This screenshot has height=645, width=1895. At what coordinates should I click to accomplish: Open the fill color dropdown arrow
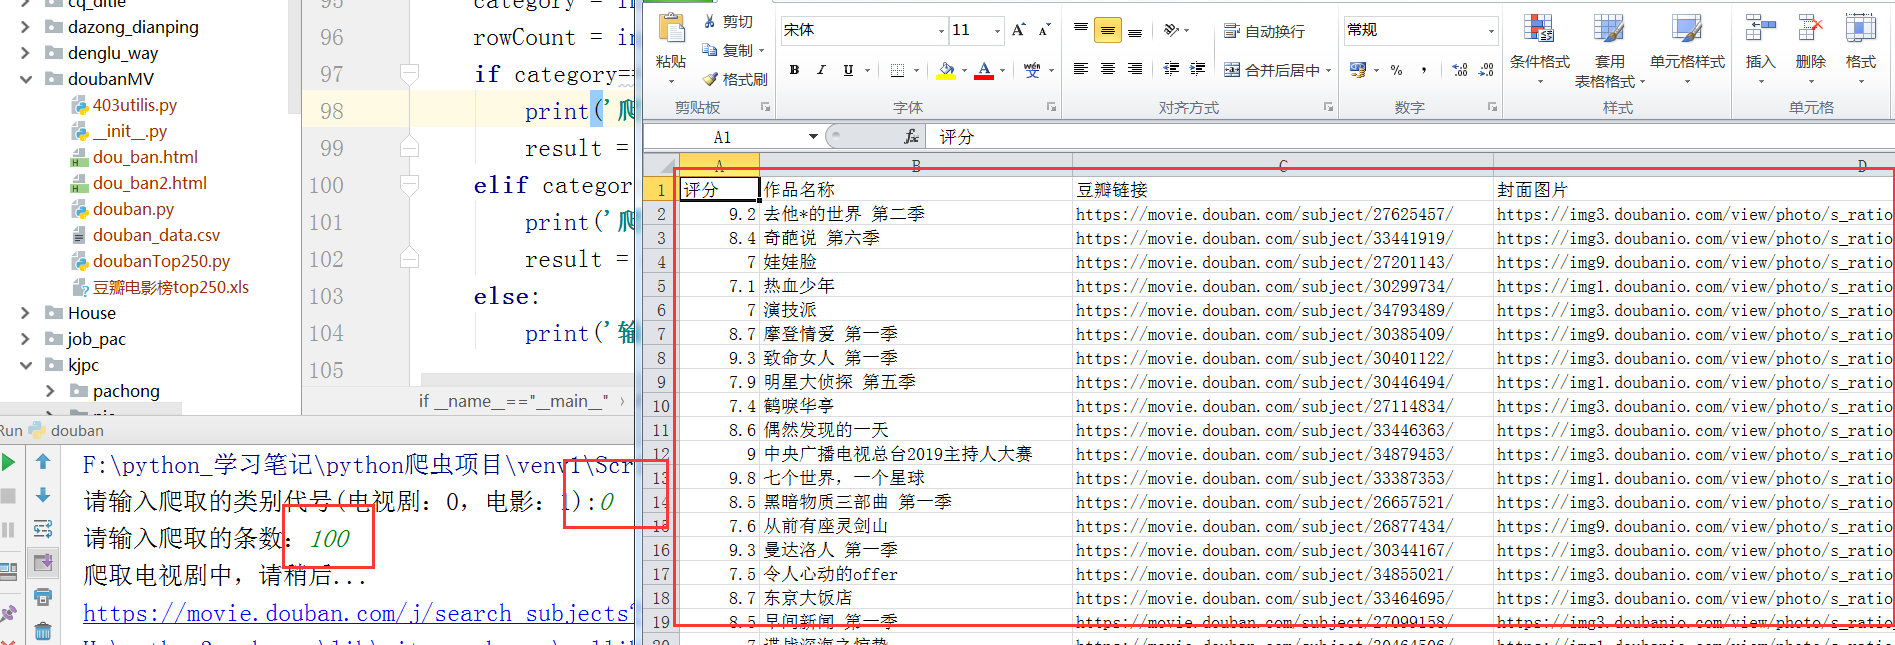[x=964, y=71]
